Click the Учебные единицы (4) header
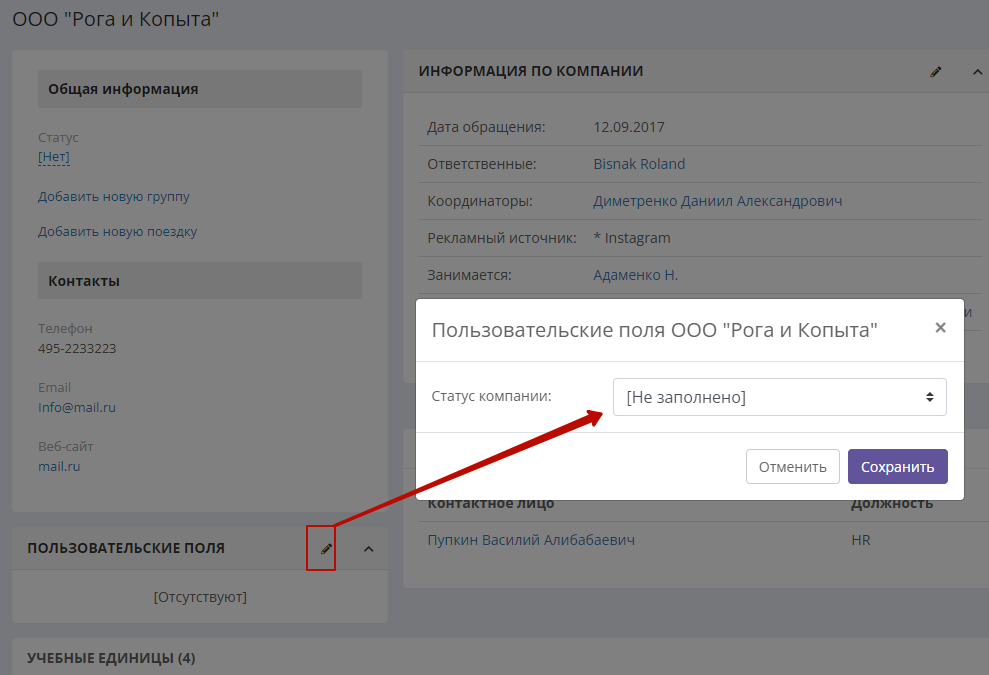Screen dimensions: 989x675 tap(111, 658)
